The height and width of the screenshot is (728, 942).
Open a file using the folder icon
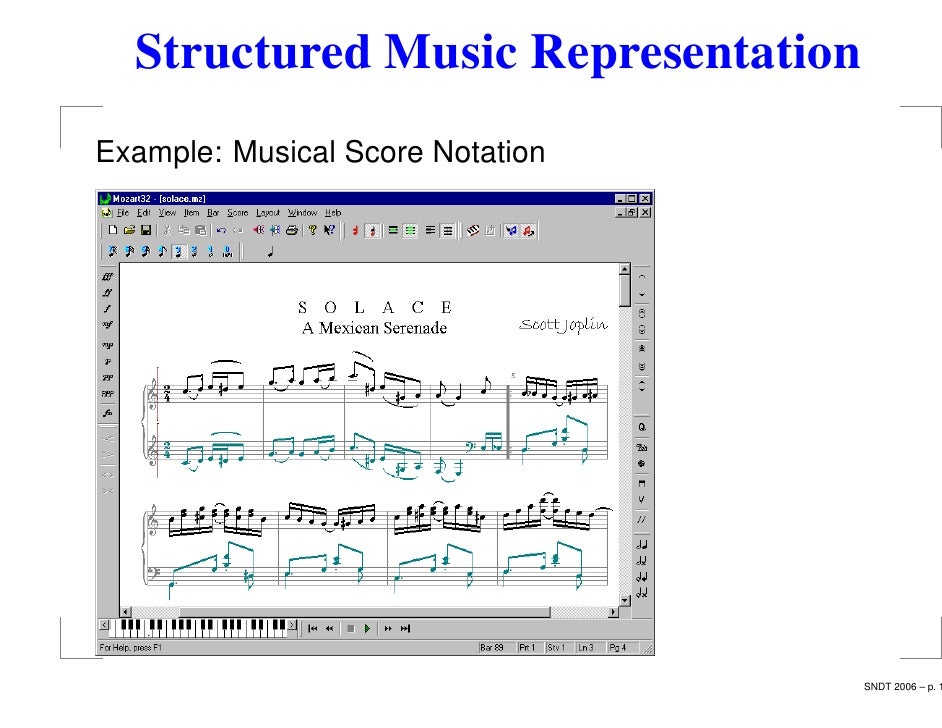click(x=129, y=230)
